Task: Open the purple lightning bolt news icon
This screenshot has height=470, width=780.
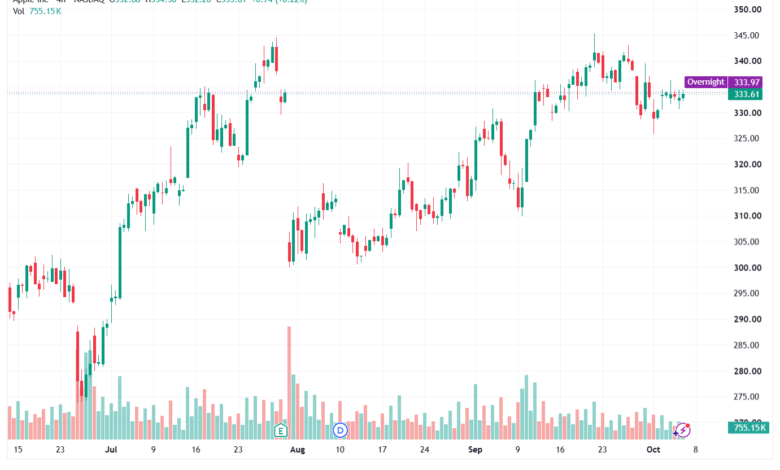Action: (x=683, y=430)
